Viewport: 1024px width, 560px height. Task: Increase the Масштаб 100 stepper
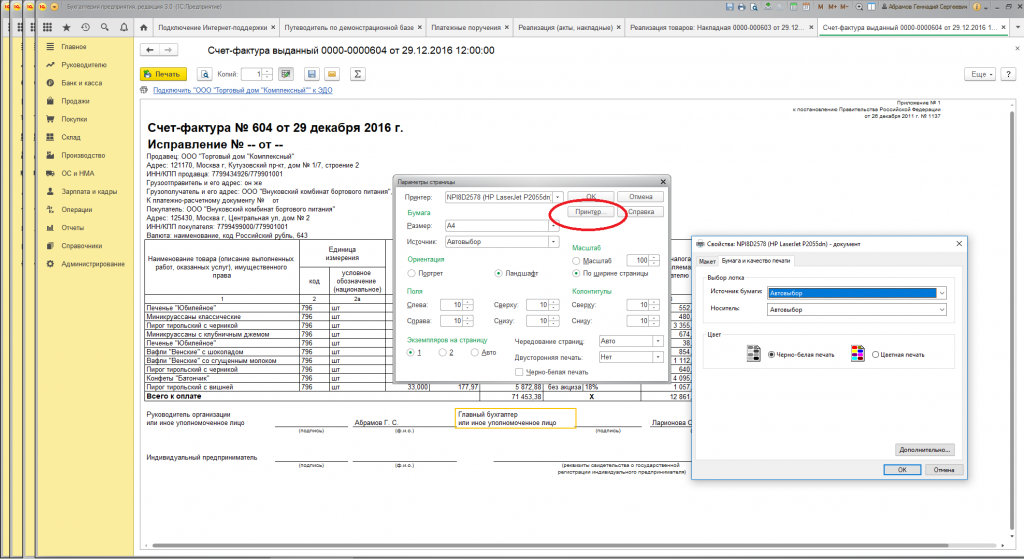[654, 258]
